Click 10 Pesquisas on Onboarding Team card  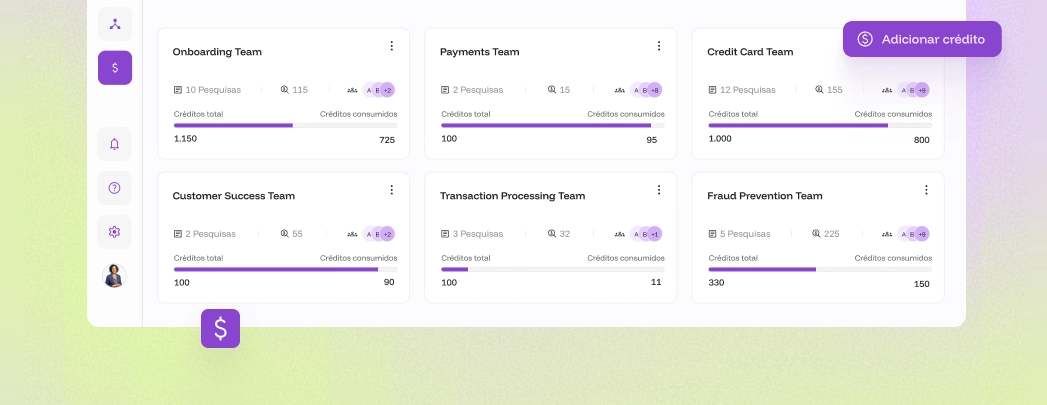207,90
